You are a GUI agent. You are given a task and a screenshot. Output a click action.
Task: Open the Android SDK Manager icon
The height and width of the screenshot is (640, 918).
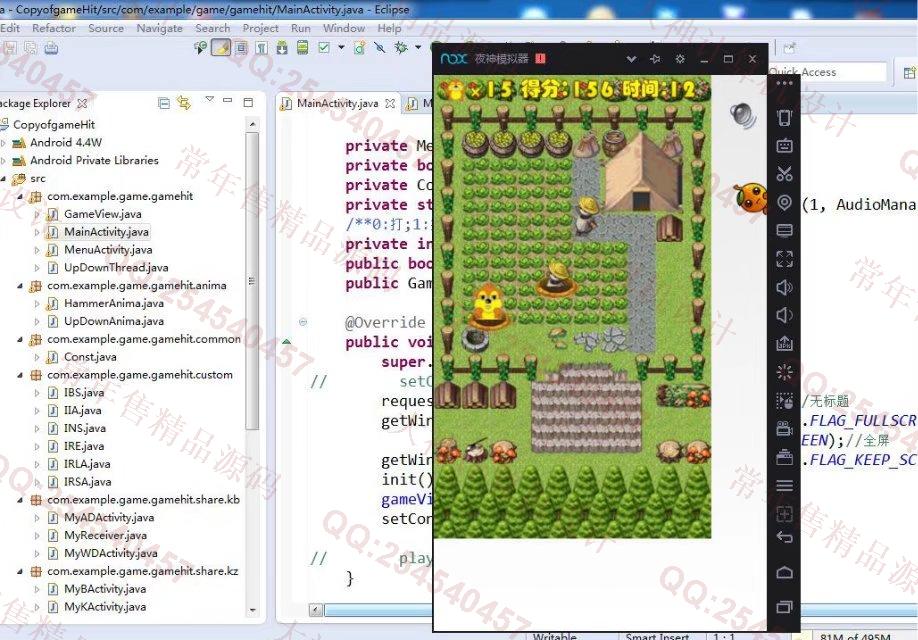point(282,48)
